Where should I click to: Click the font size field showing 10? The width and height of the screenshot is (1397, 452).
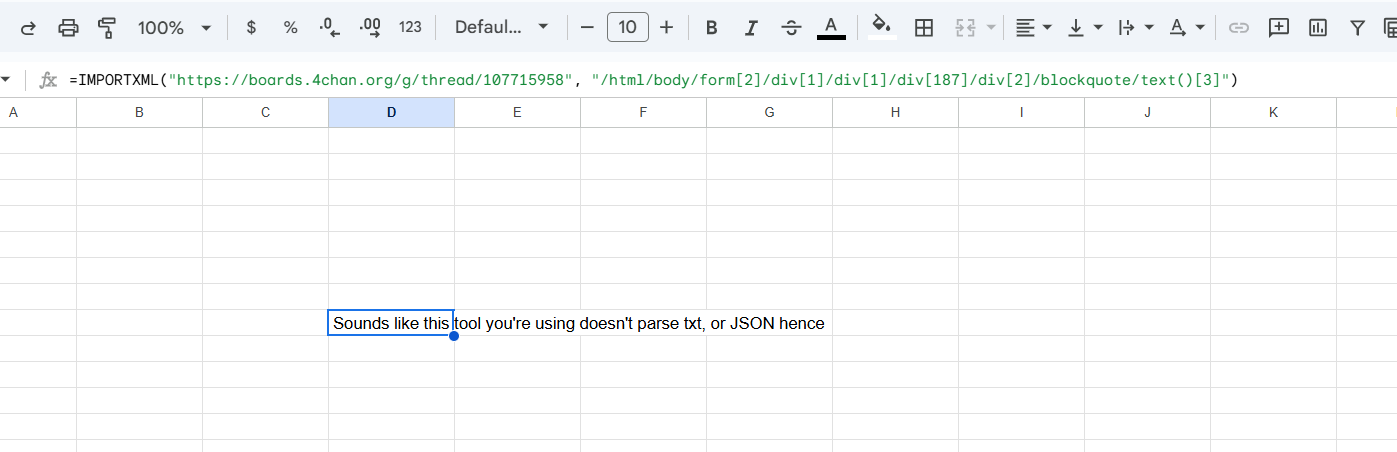coord(627,27)
